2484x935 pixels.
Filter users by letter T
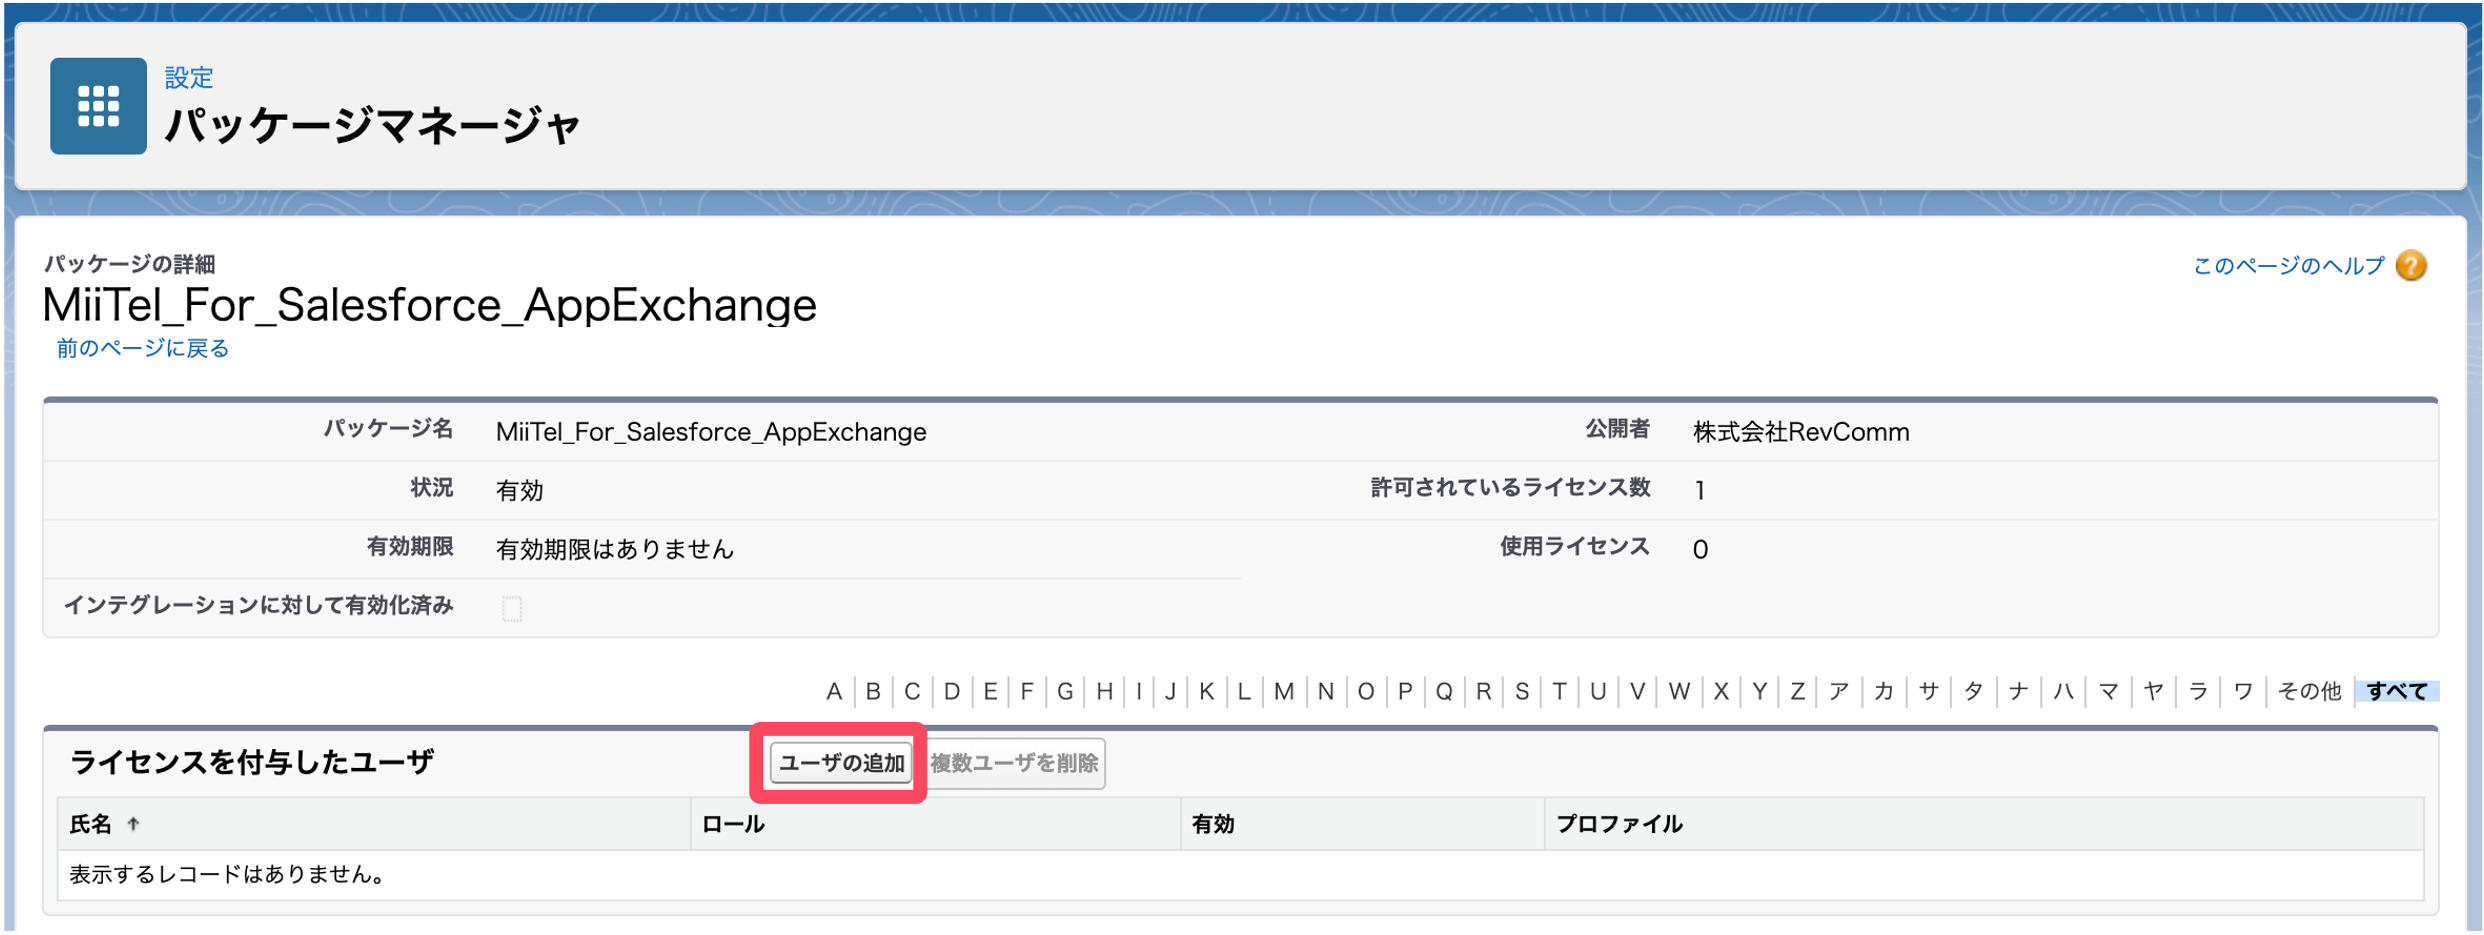point(1559,691)
